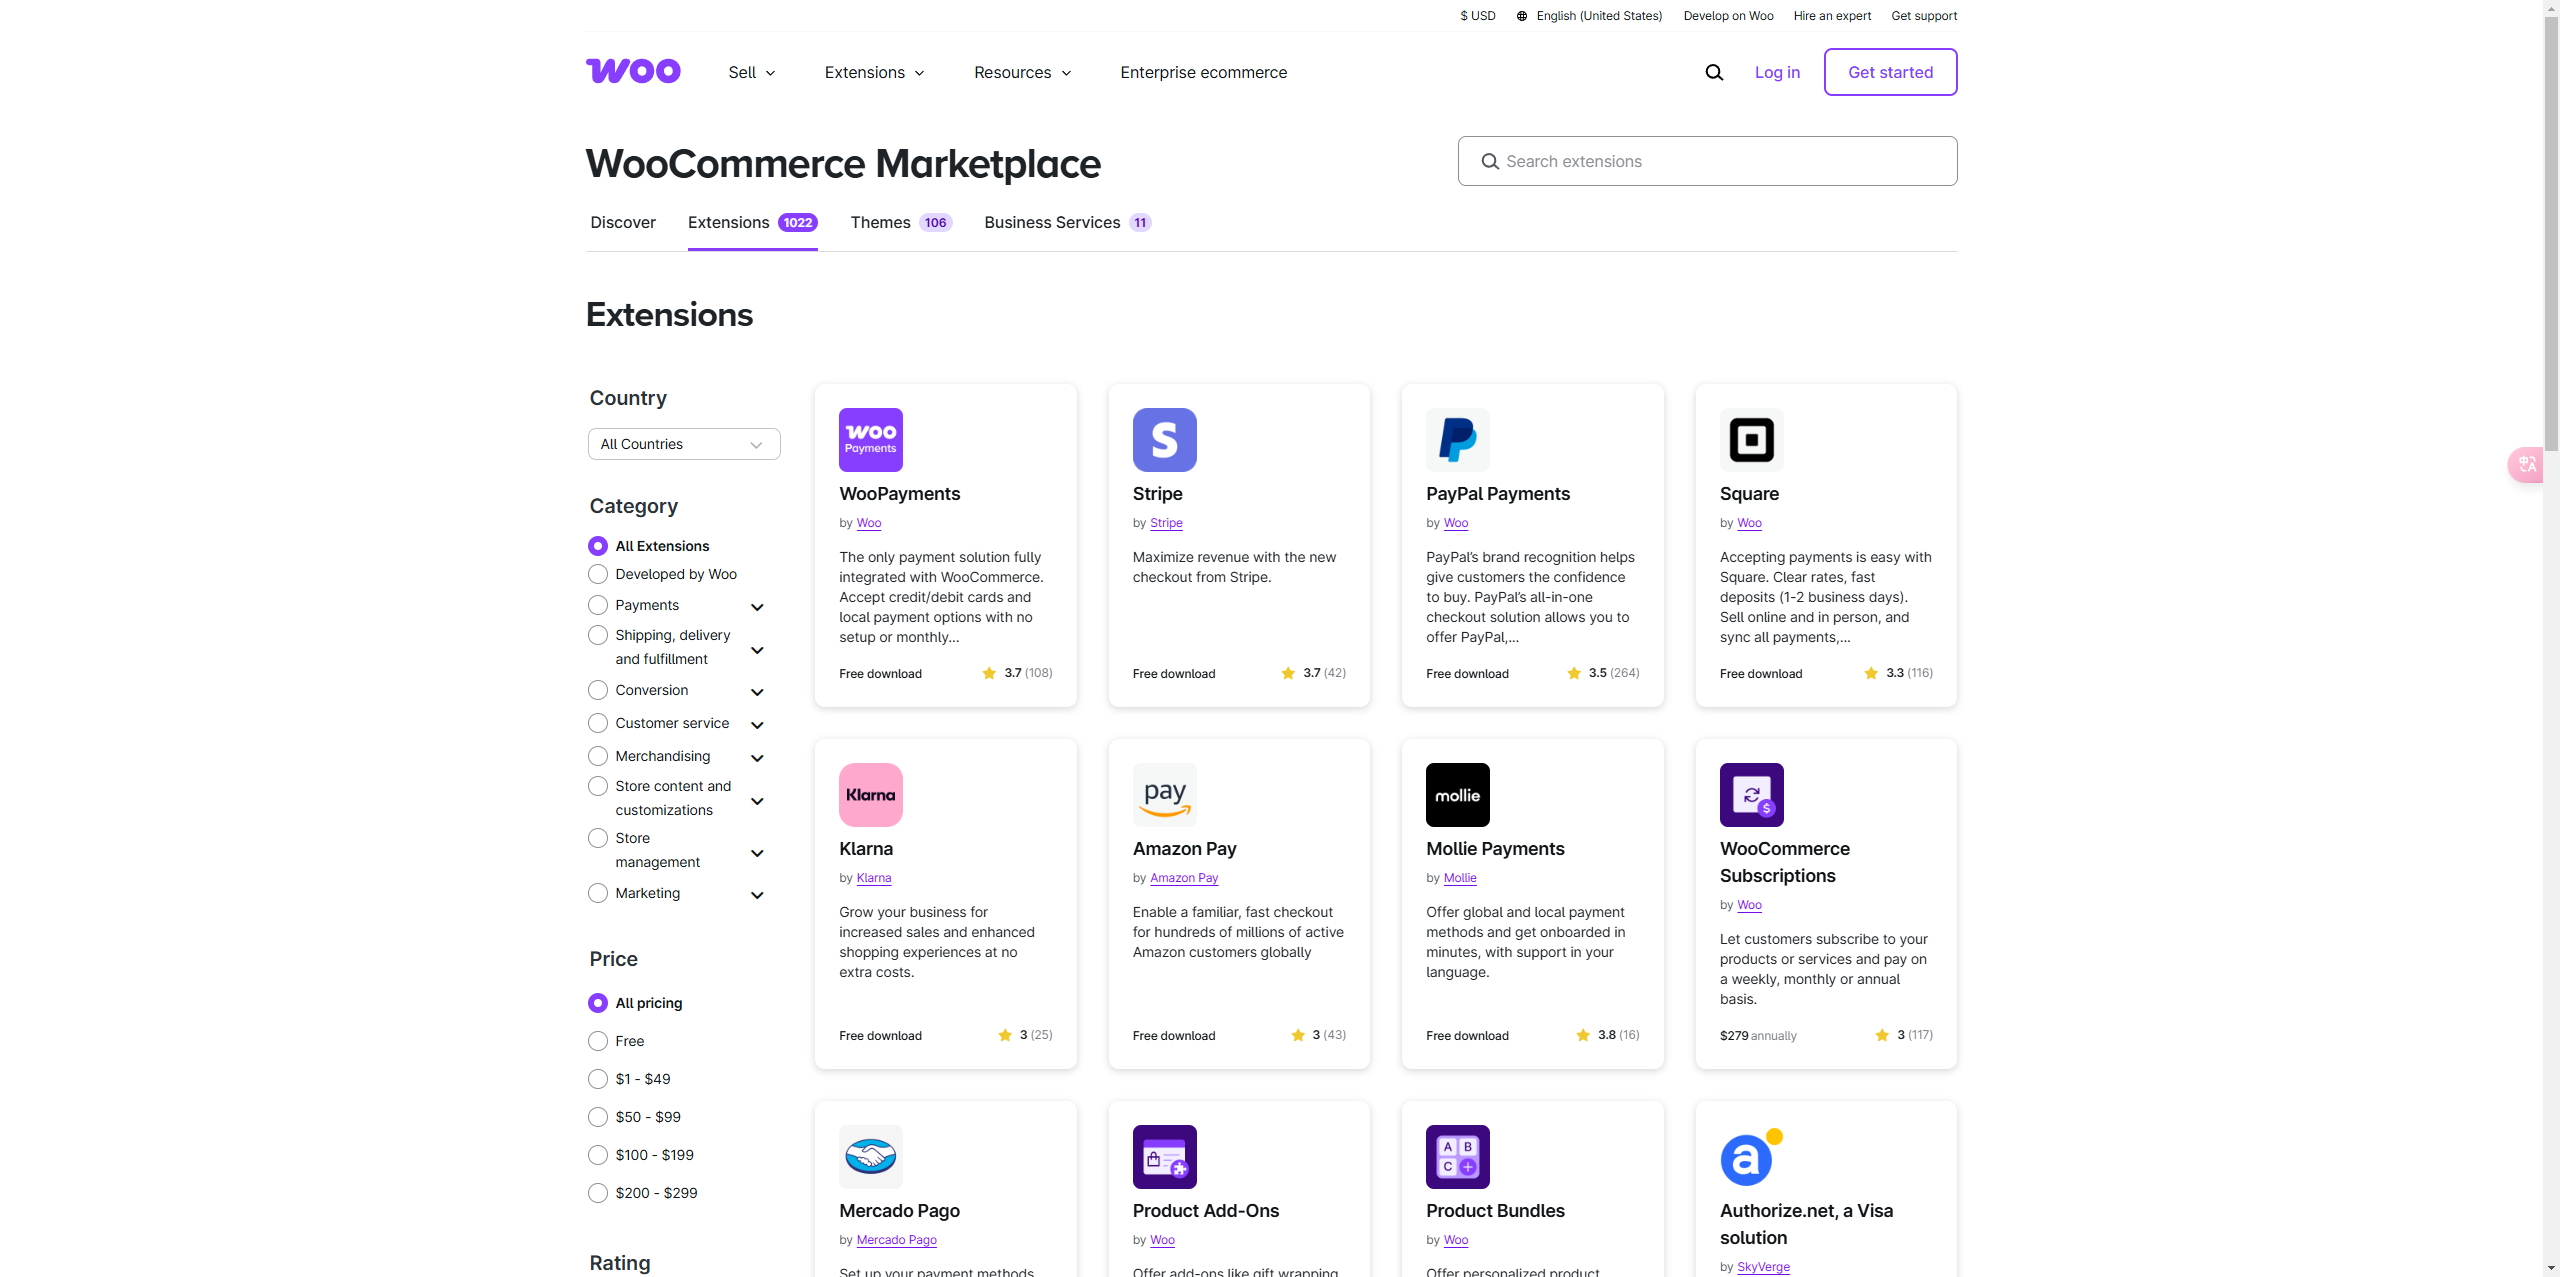The width and height of the screenshot is (2560, 1277).
Task: Select the $100 - $199 price radio
Action: 598,1155
